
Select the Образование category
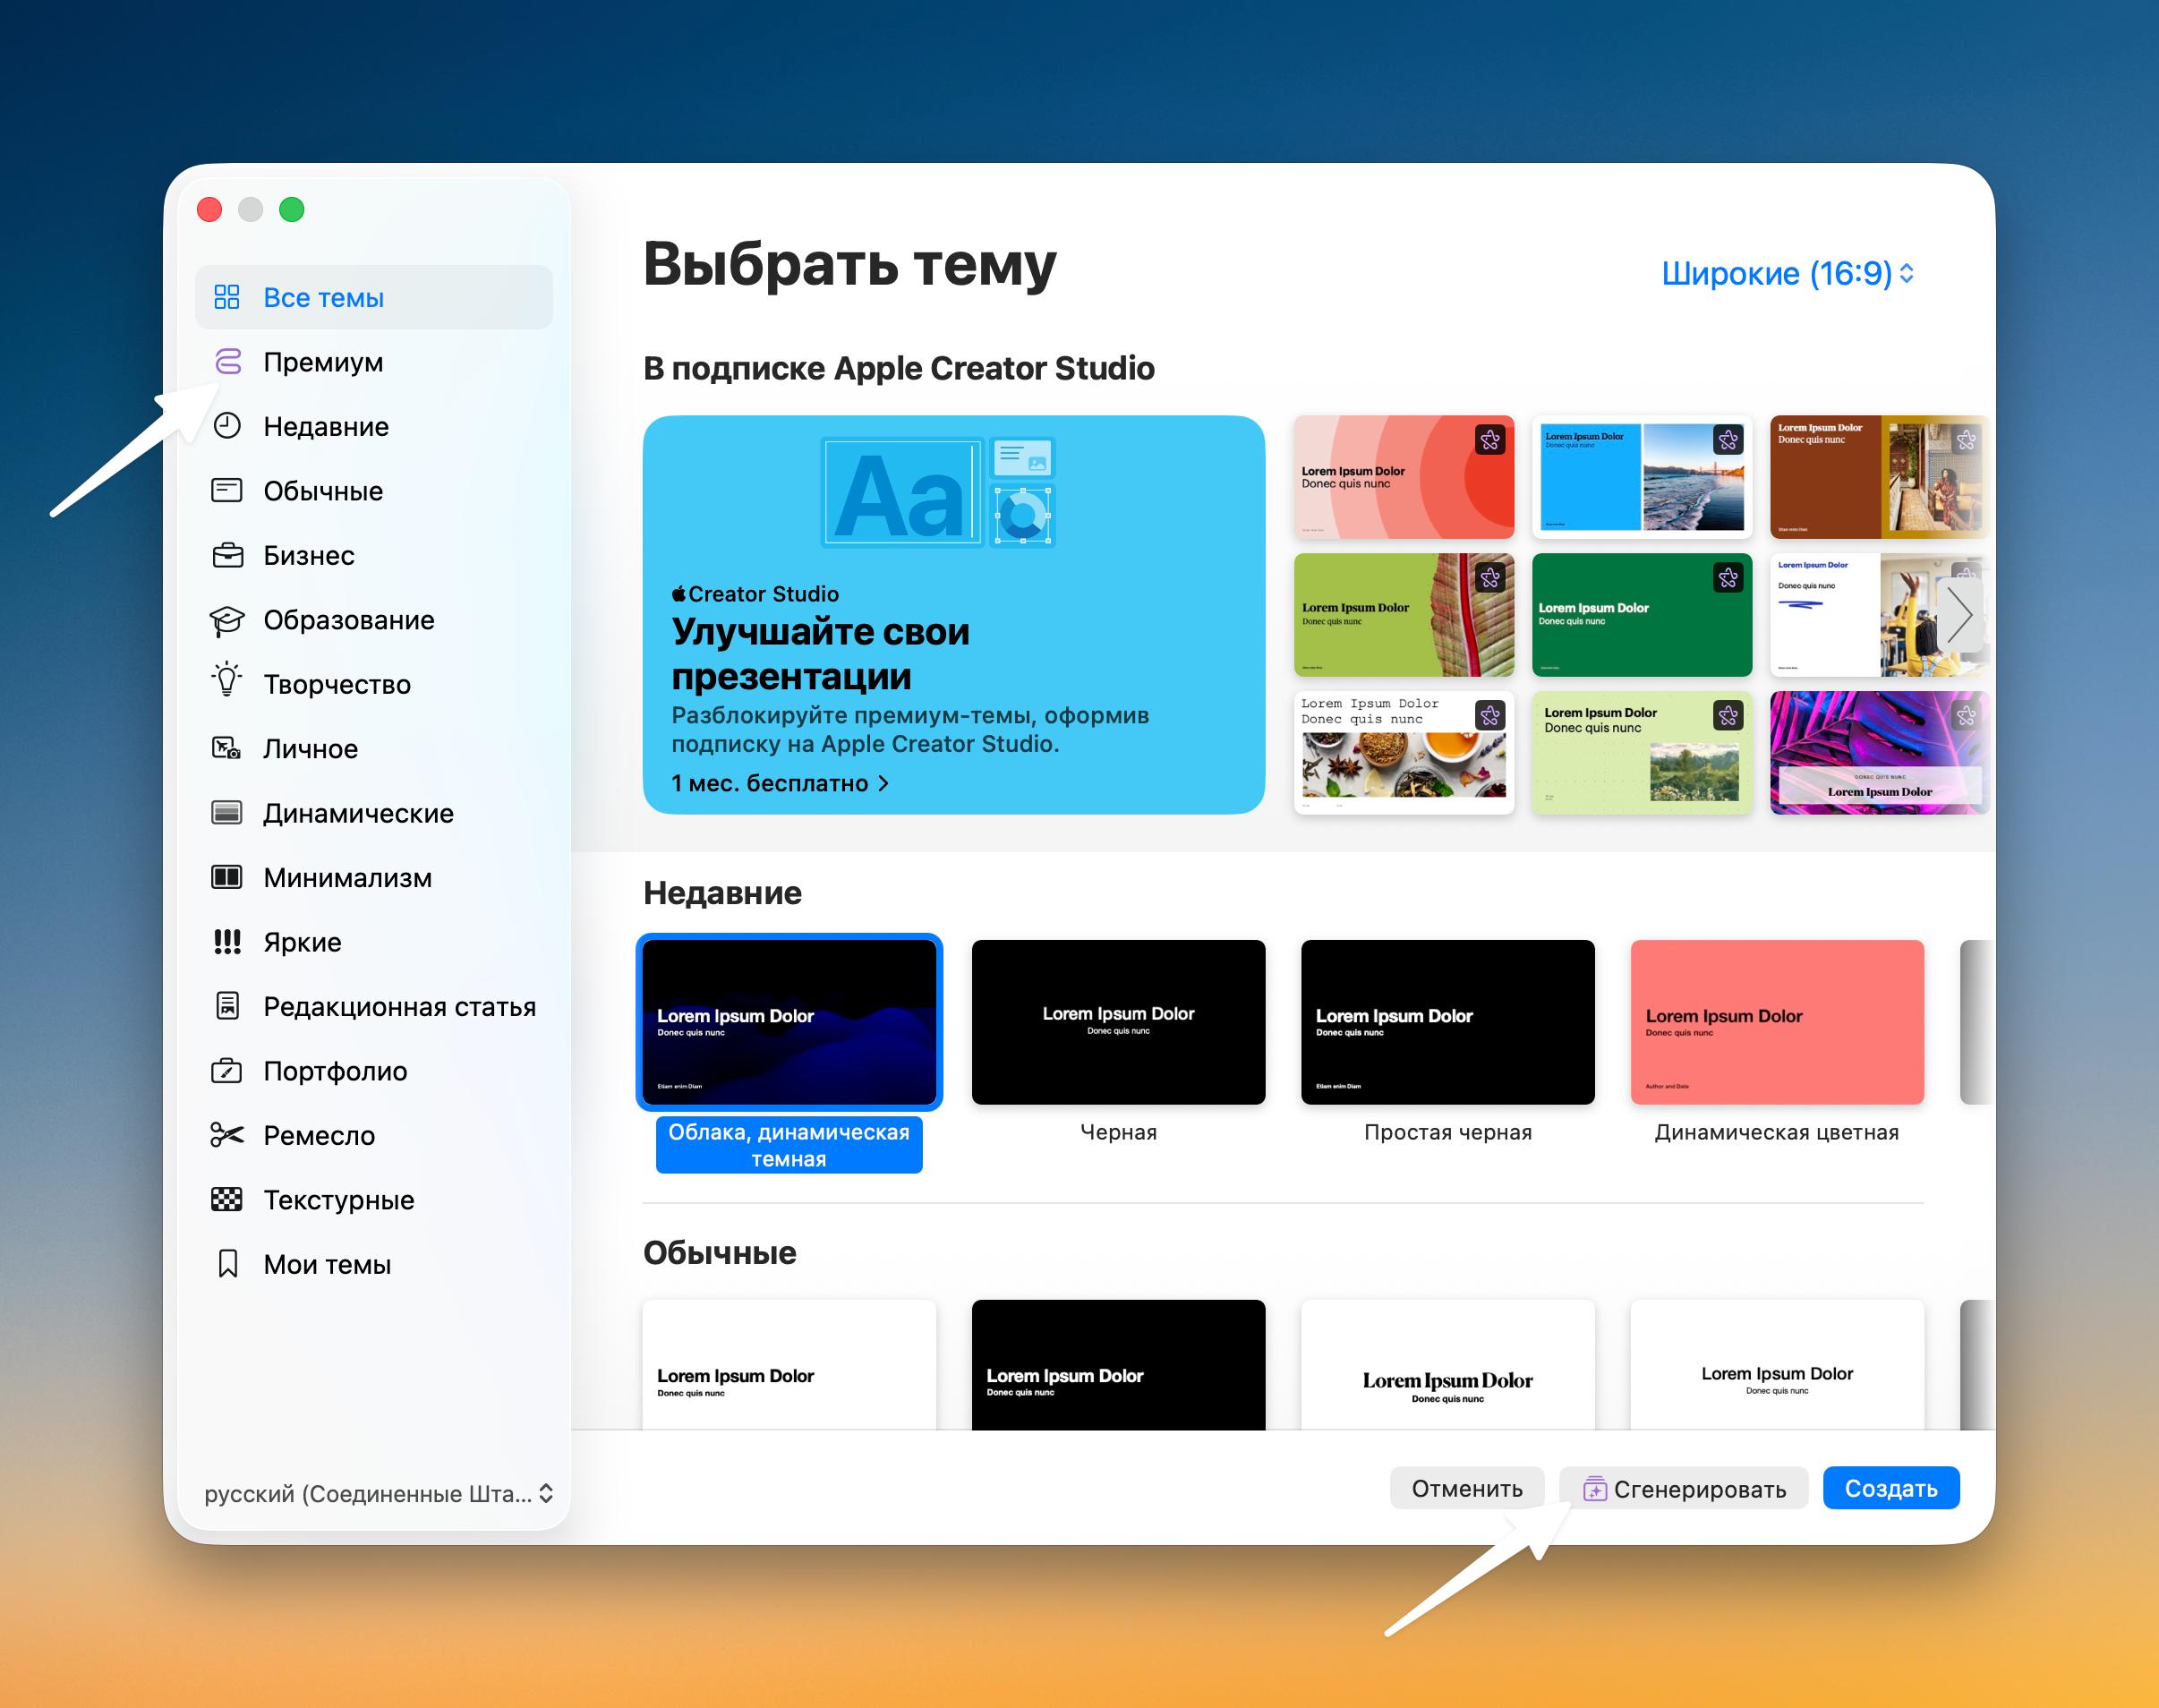click(374, 620)
